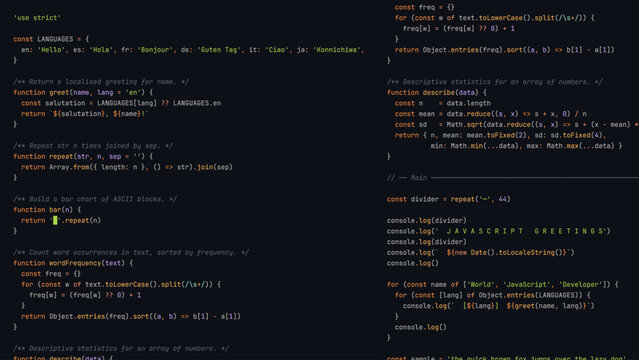Click the 'console.log(` [${lang}]' line
639x360 pixels.
(499, 306)
